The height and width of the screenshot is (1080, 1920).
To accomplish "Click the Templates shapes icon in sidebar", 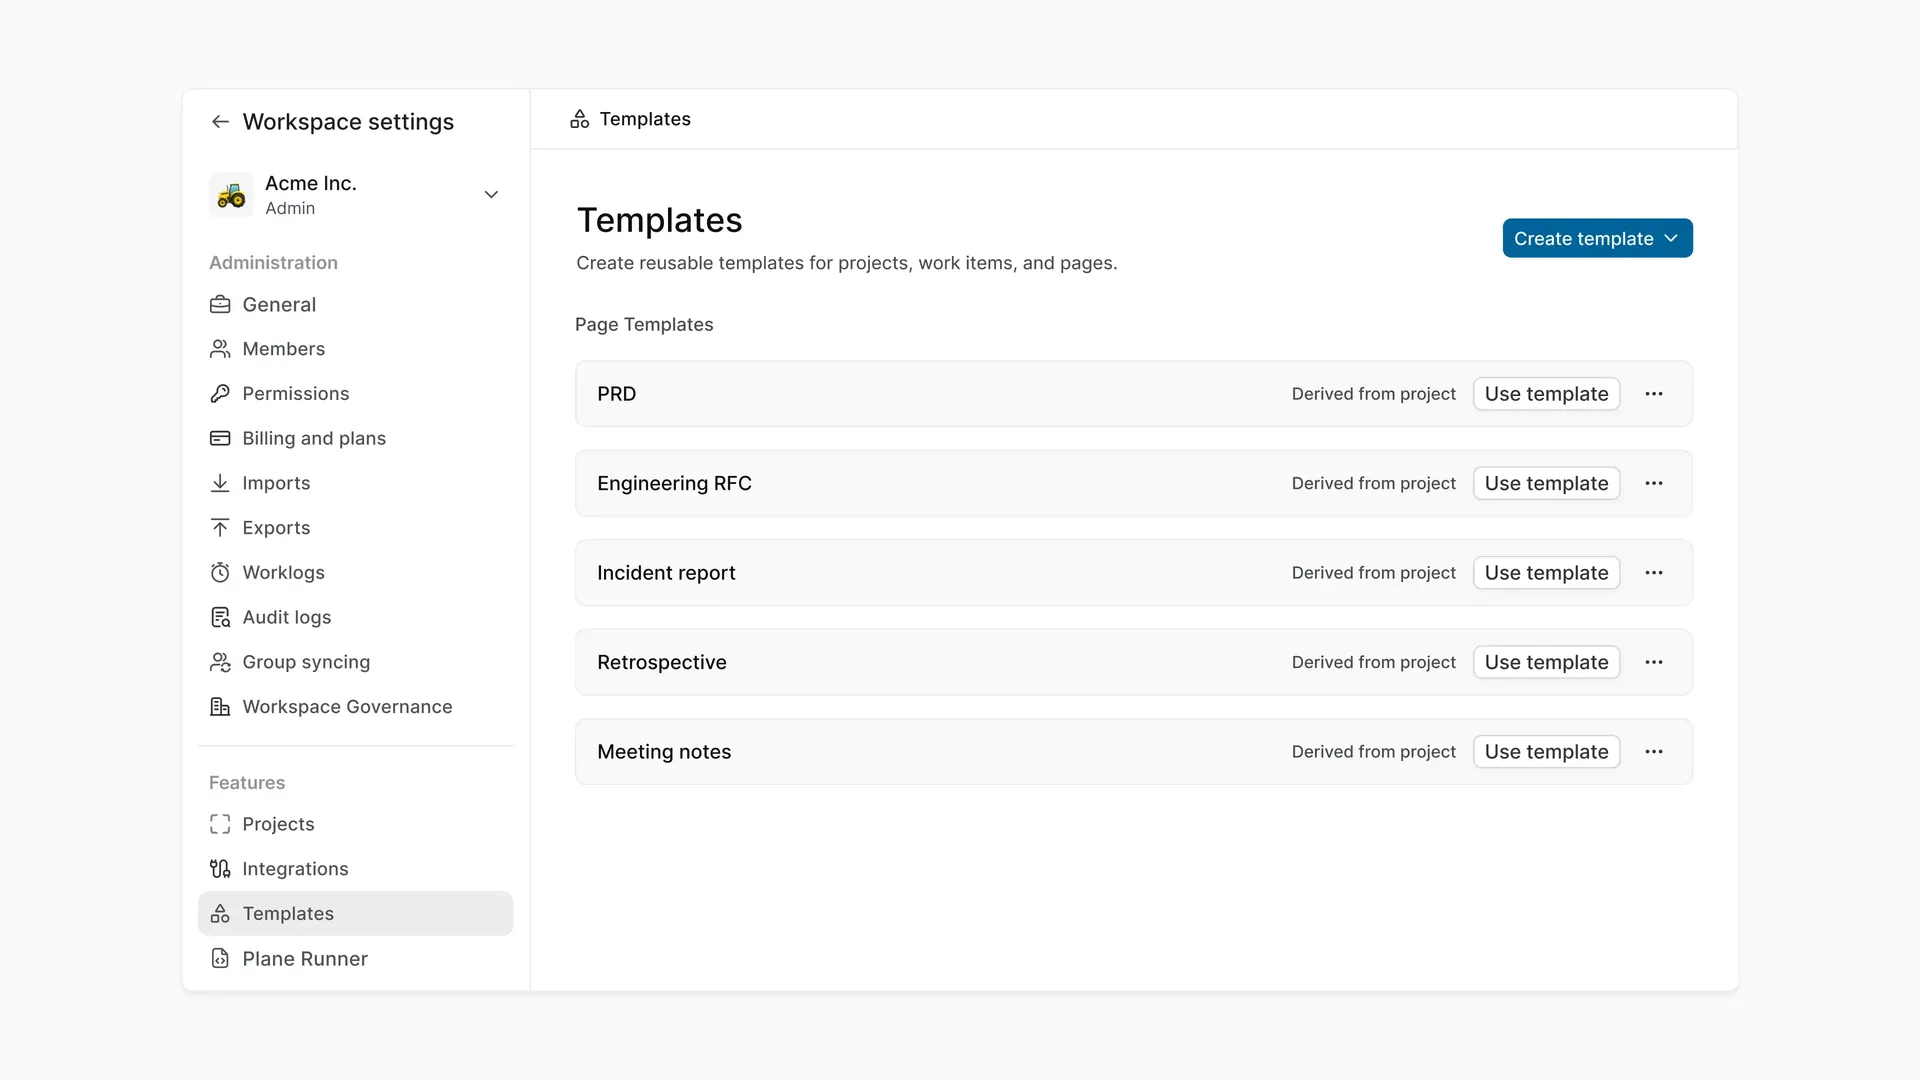I will 220,914.
